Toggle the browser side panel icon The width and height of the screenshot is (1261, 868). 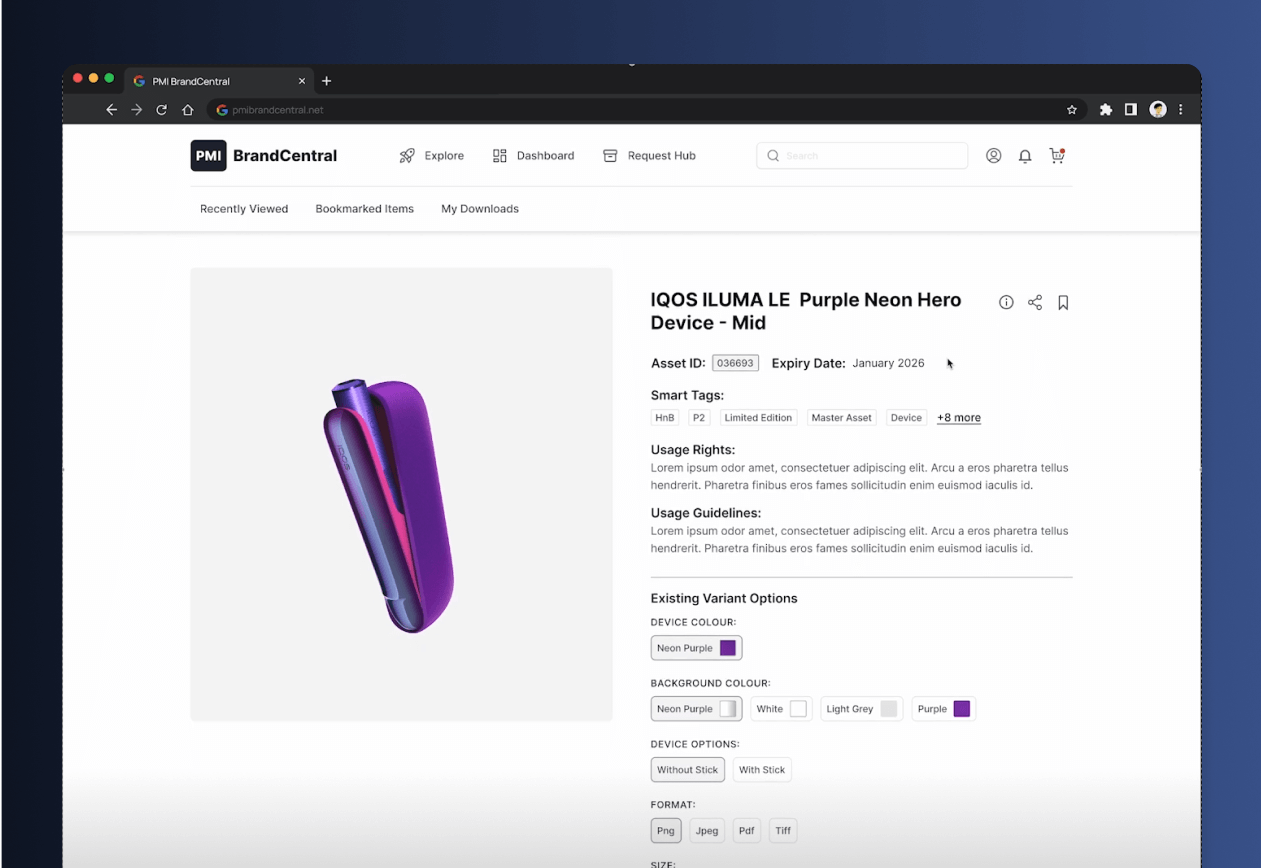click(x=1131, y=110)
